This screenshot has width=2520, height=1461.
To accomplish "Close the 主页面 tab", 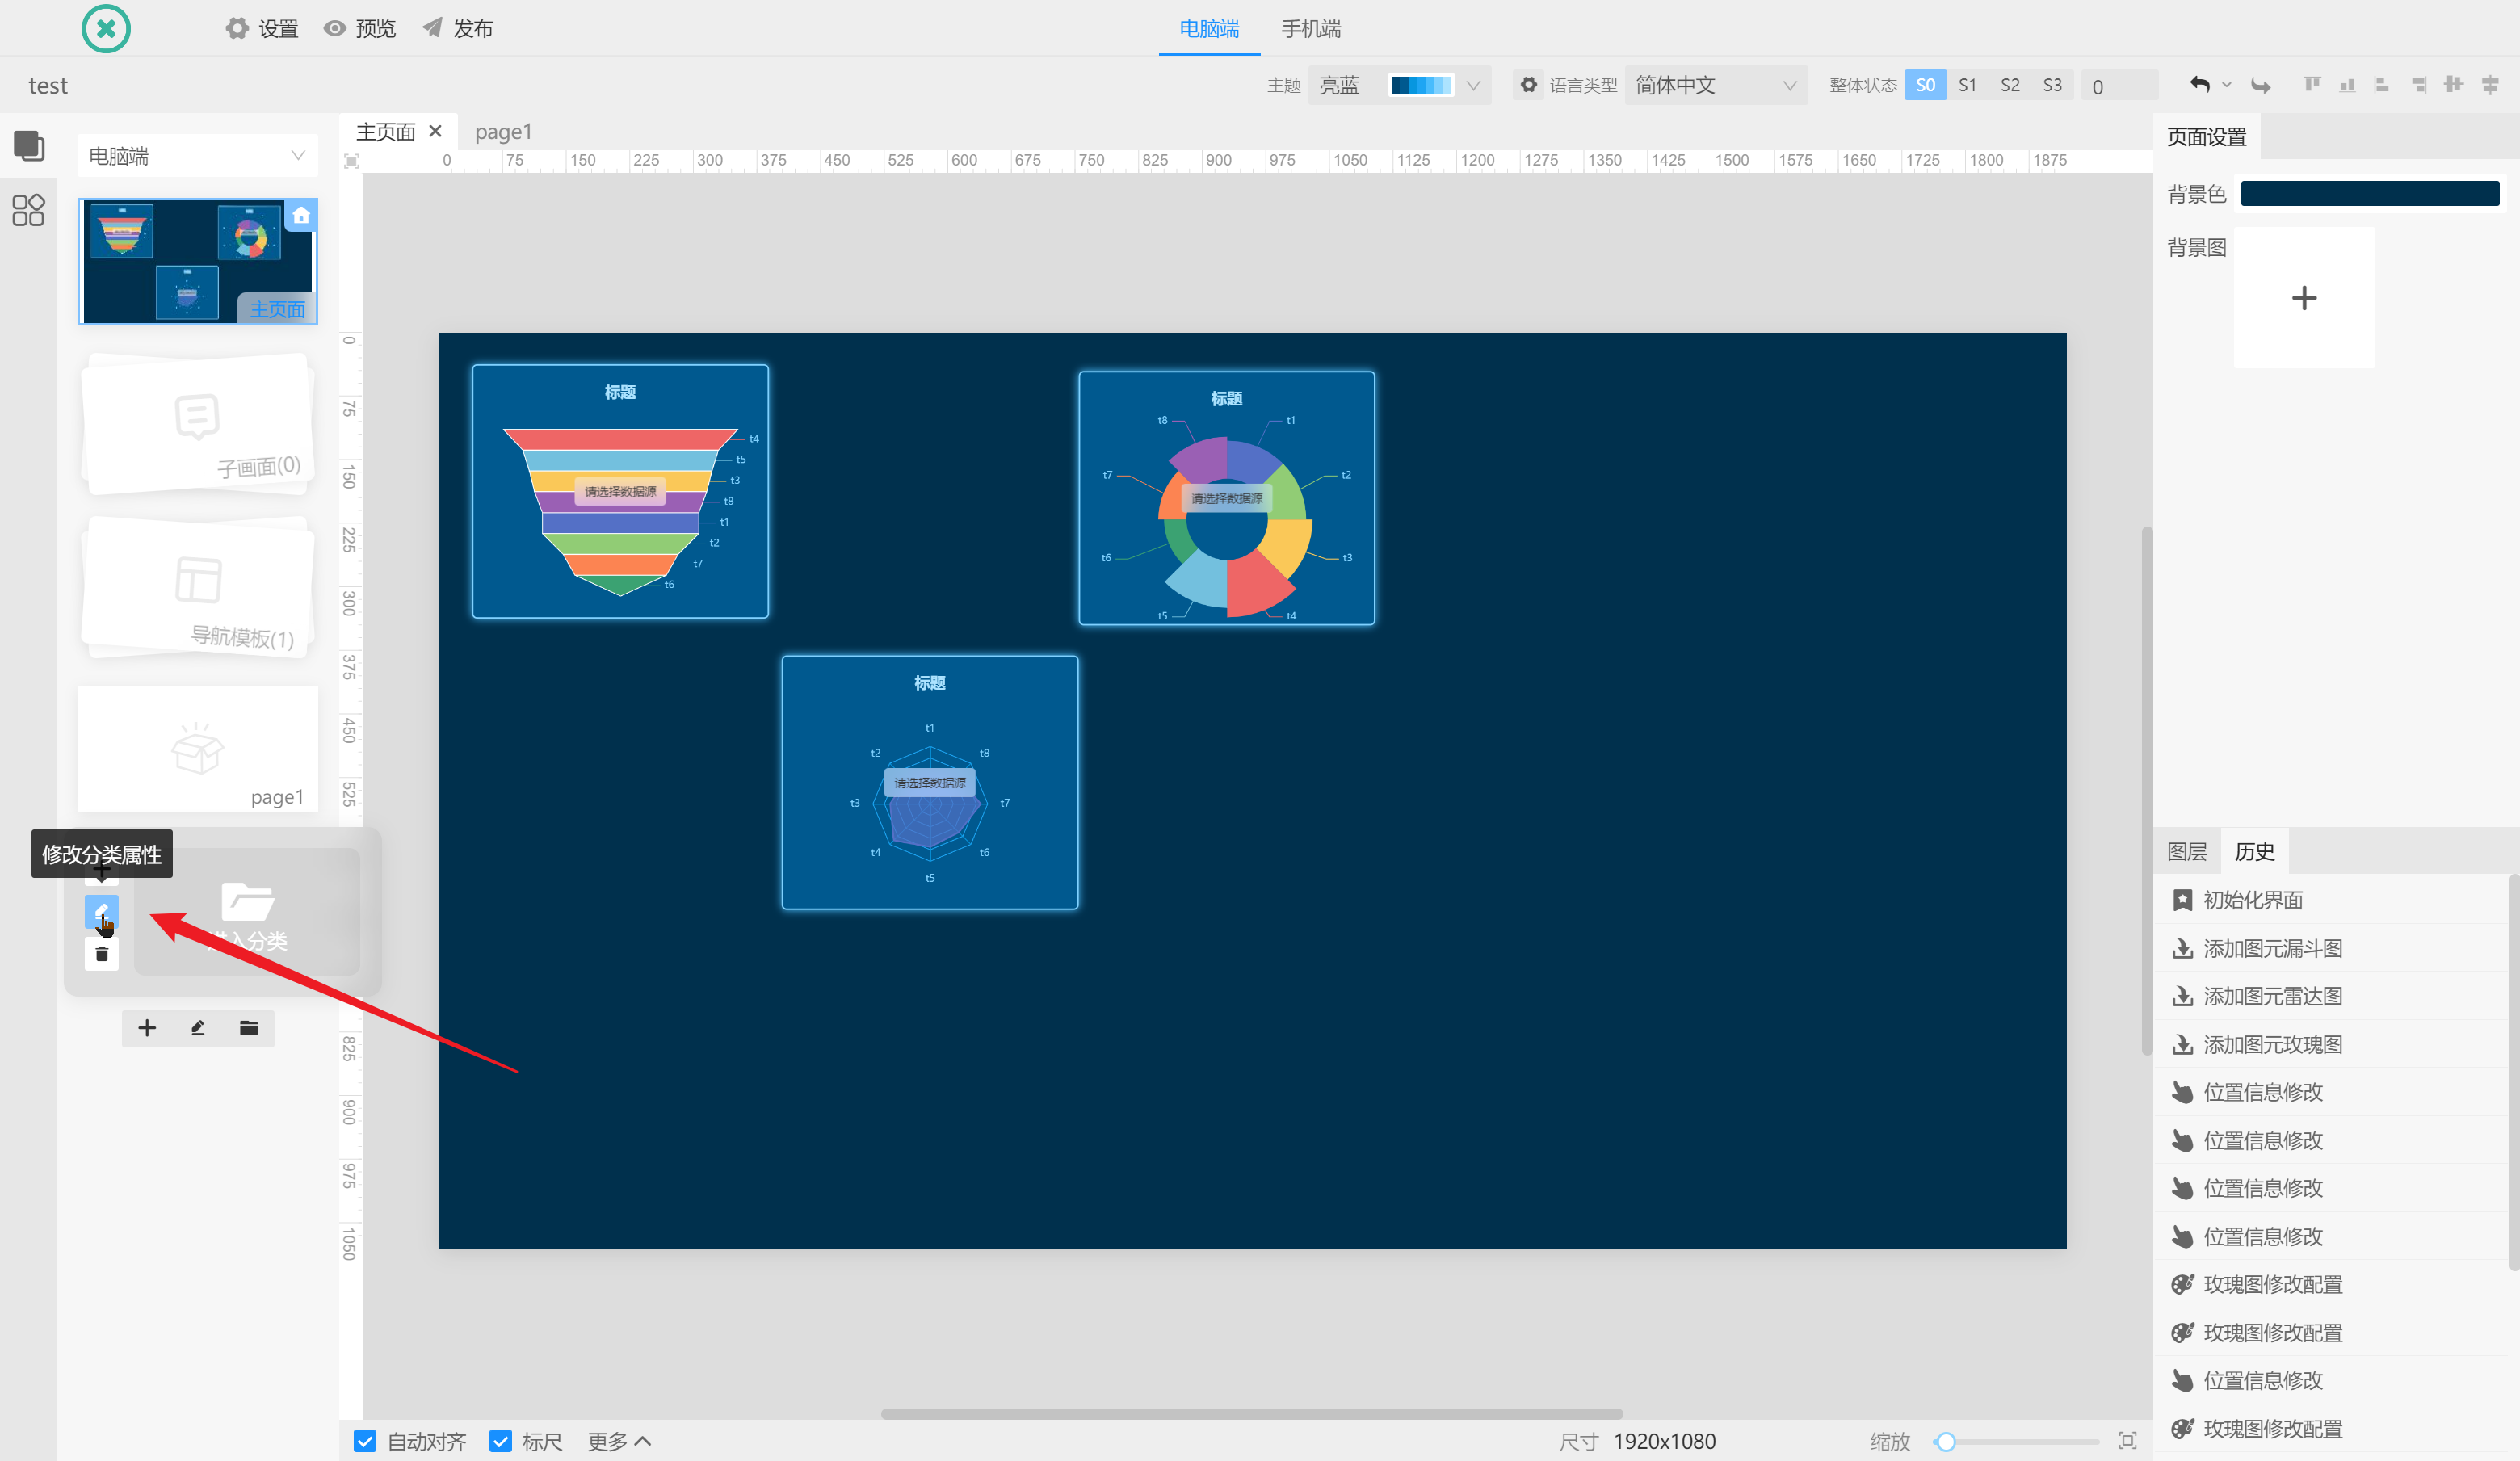I will (435, 131).
